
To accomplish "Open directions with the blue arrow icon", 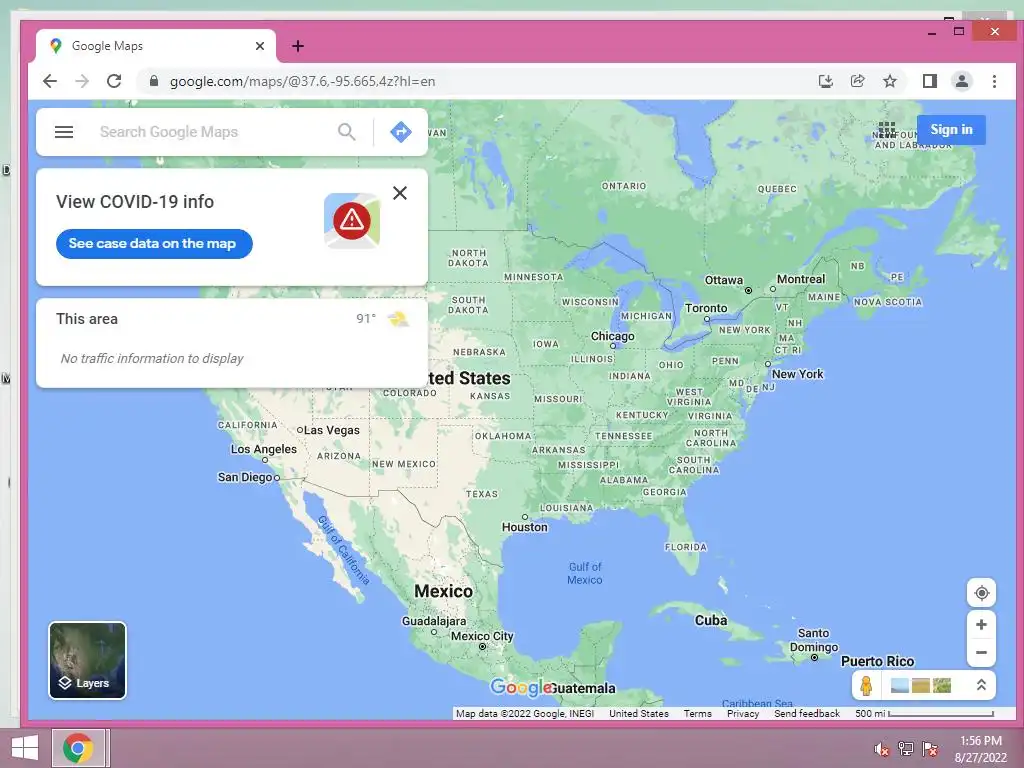I will (400, 132).
